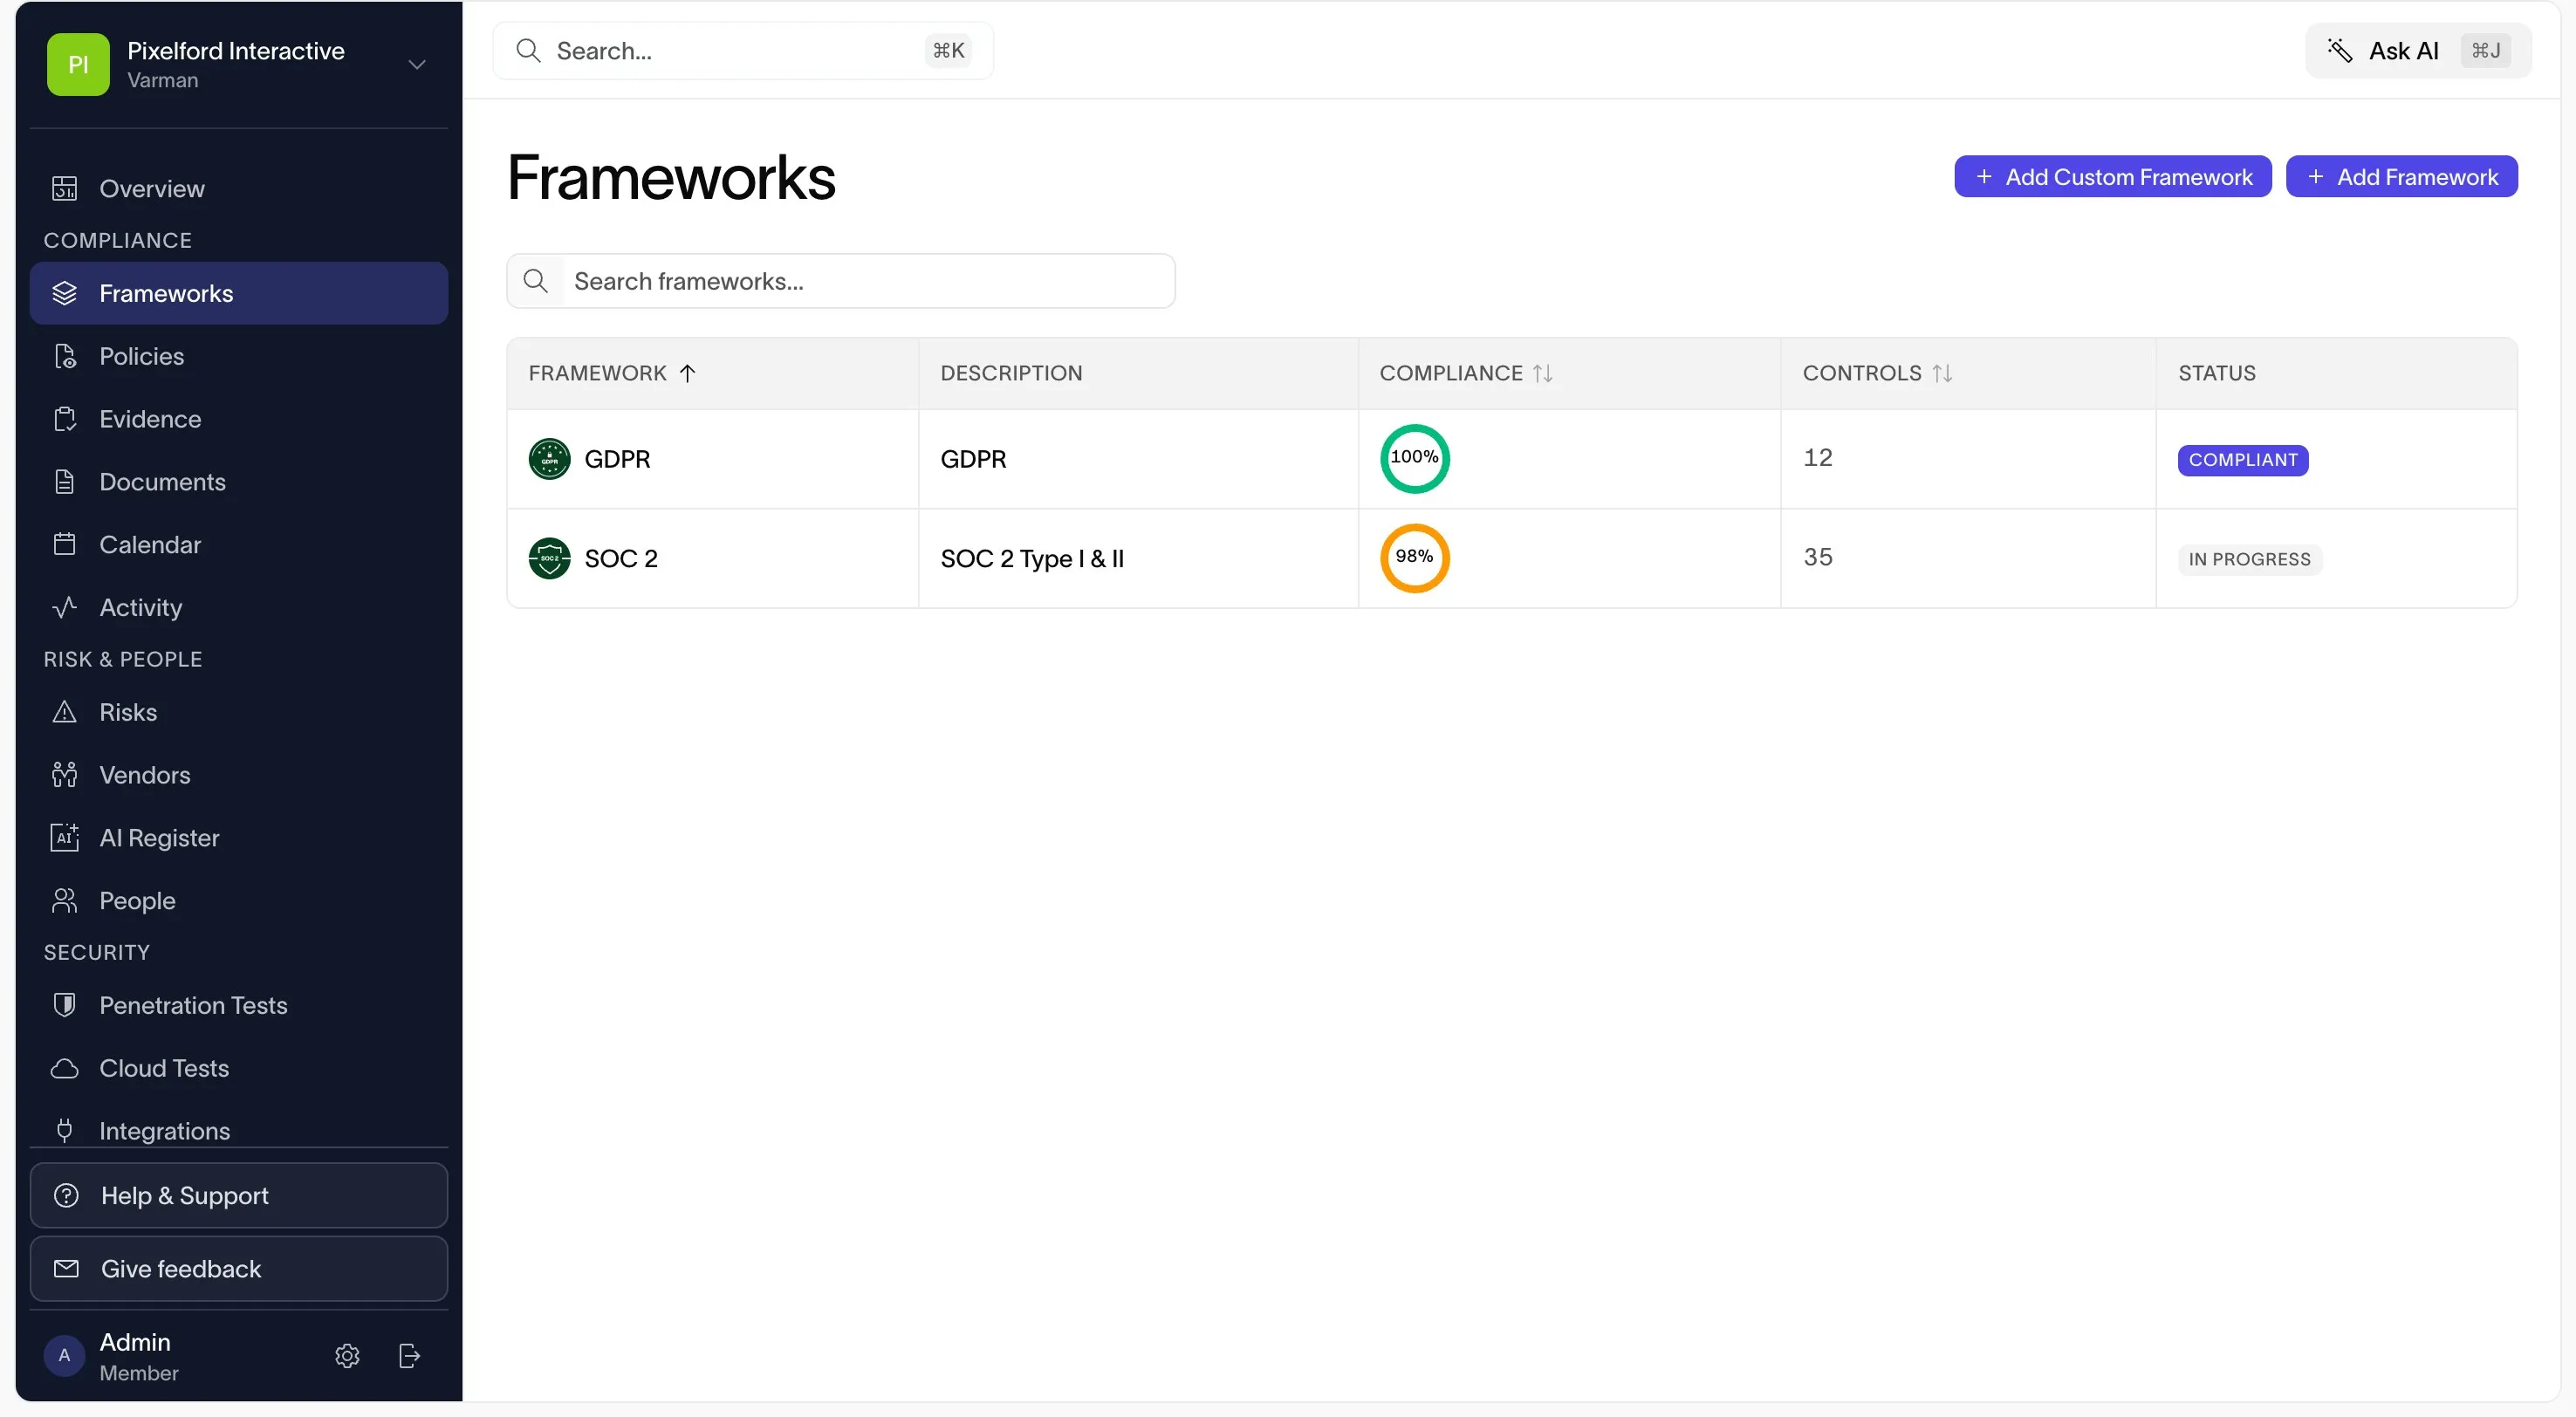The width and height of the screenshot is (2576, 1417).
Task: Click the controls count 12
Action: click(1818, 457)
